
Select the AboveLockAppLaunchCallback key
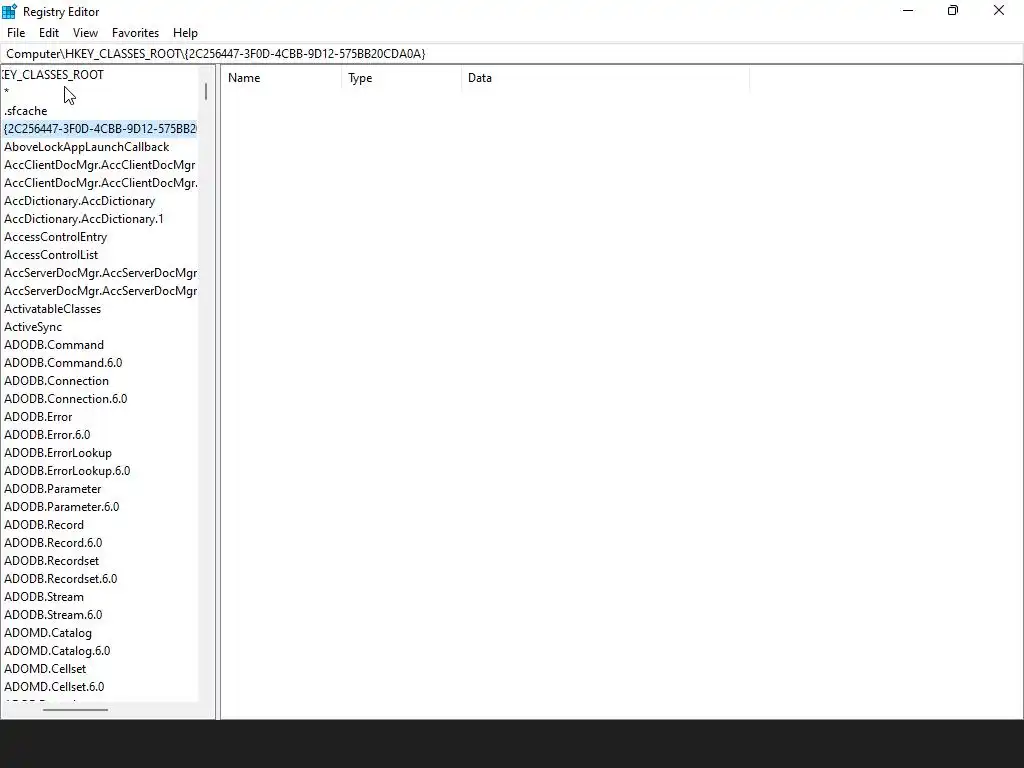[x=86, y=147]
